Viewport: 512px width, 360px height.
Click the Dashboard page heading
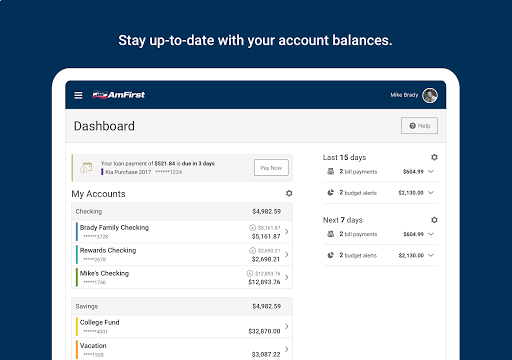pyautogui.click(x=104, y=126)
